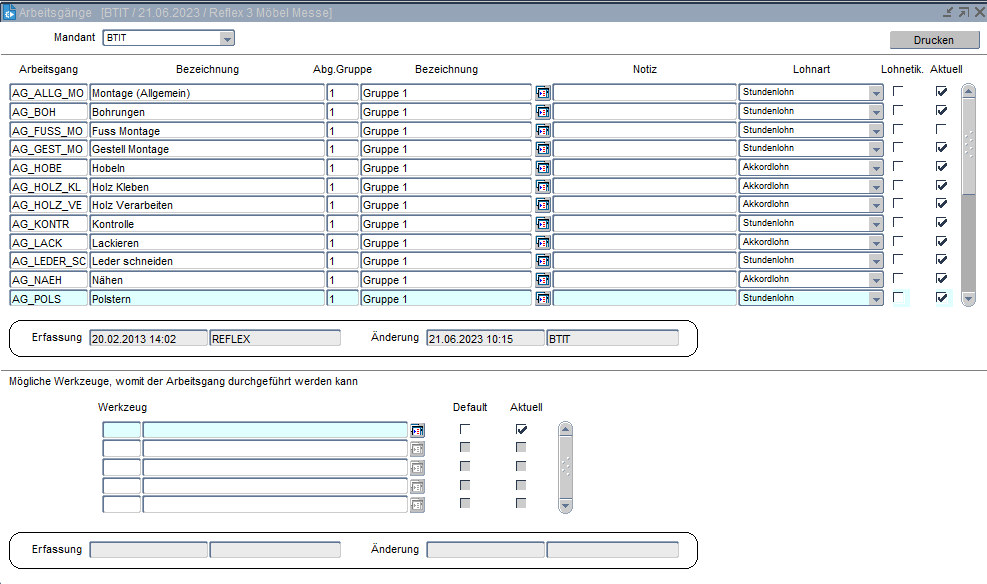
Task: Open lookup icon for Polstern row
Action: (x=542, y=299)
